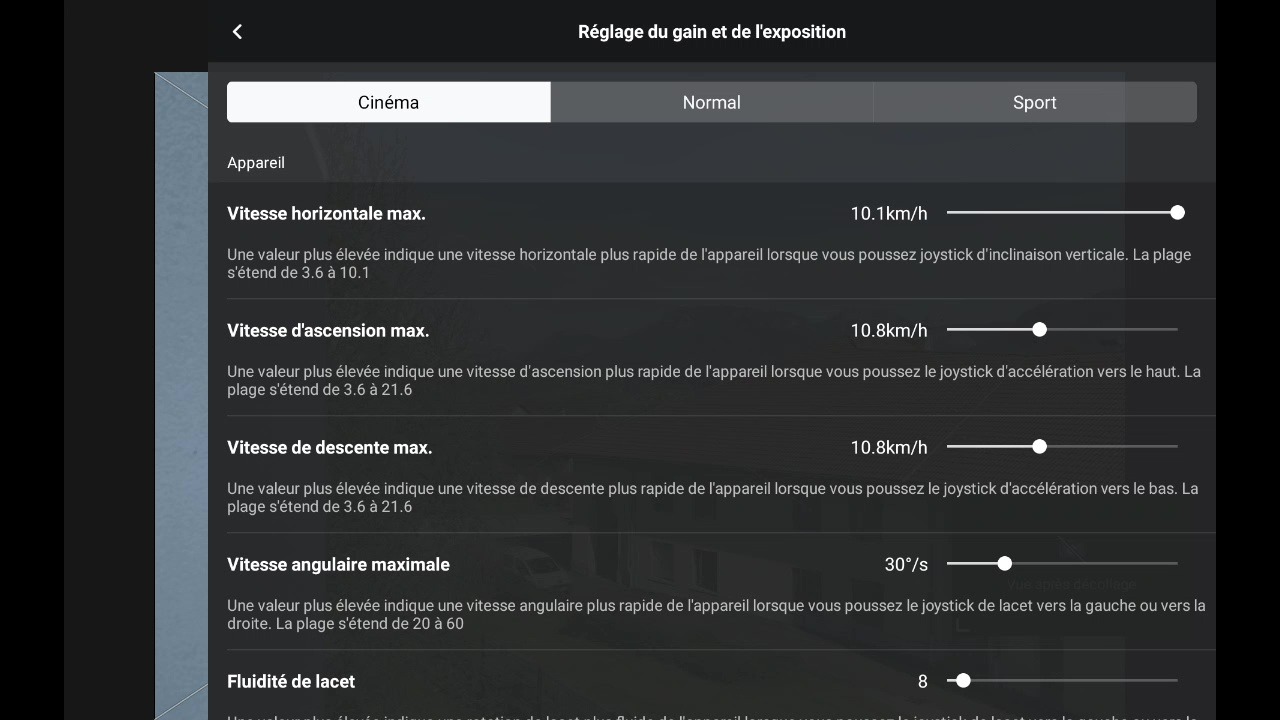This screenshot has width=1280, height=720.
Task: Click the Vitesse angulaire maximale label
Action: (338, 564)
